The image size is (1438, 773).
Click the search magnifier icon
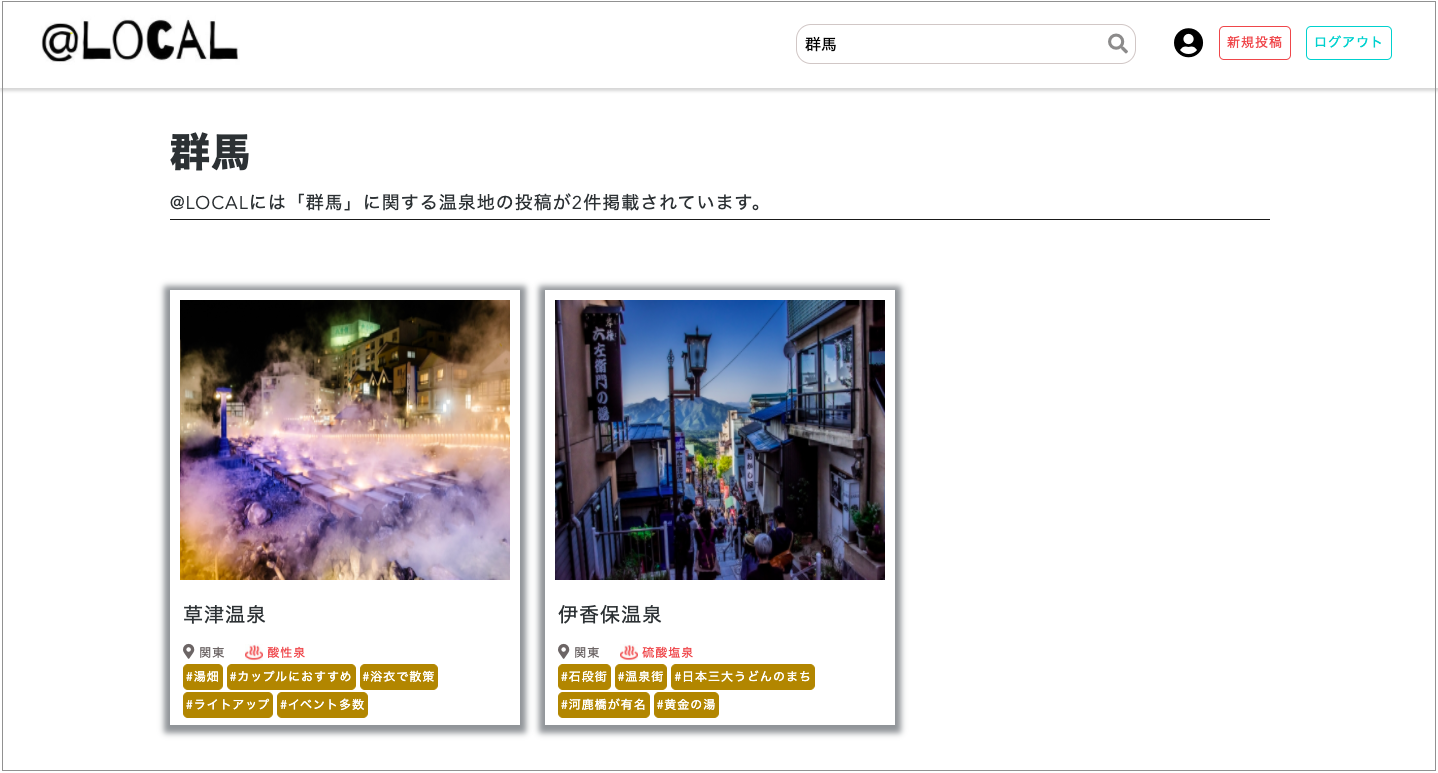point(1115,44)
